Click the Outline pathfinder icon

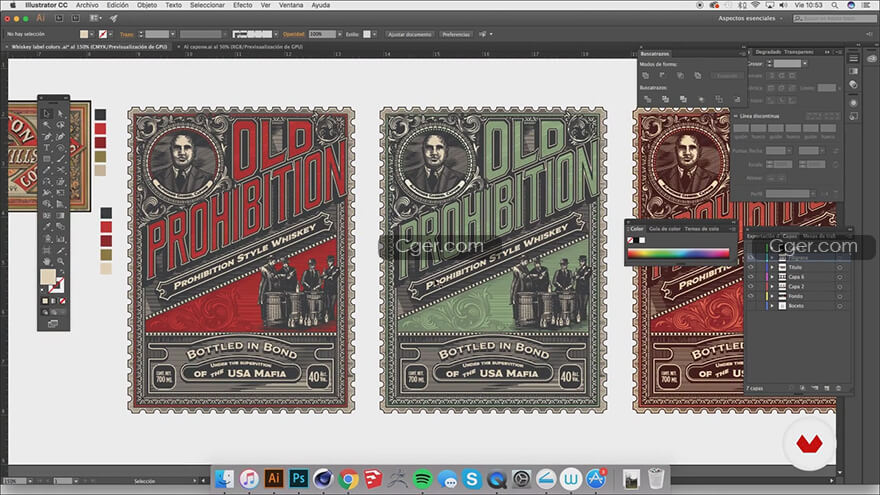tap(719, 99)
